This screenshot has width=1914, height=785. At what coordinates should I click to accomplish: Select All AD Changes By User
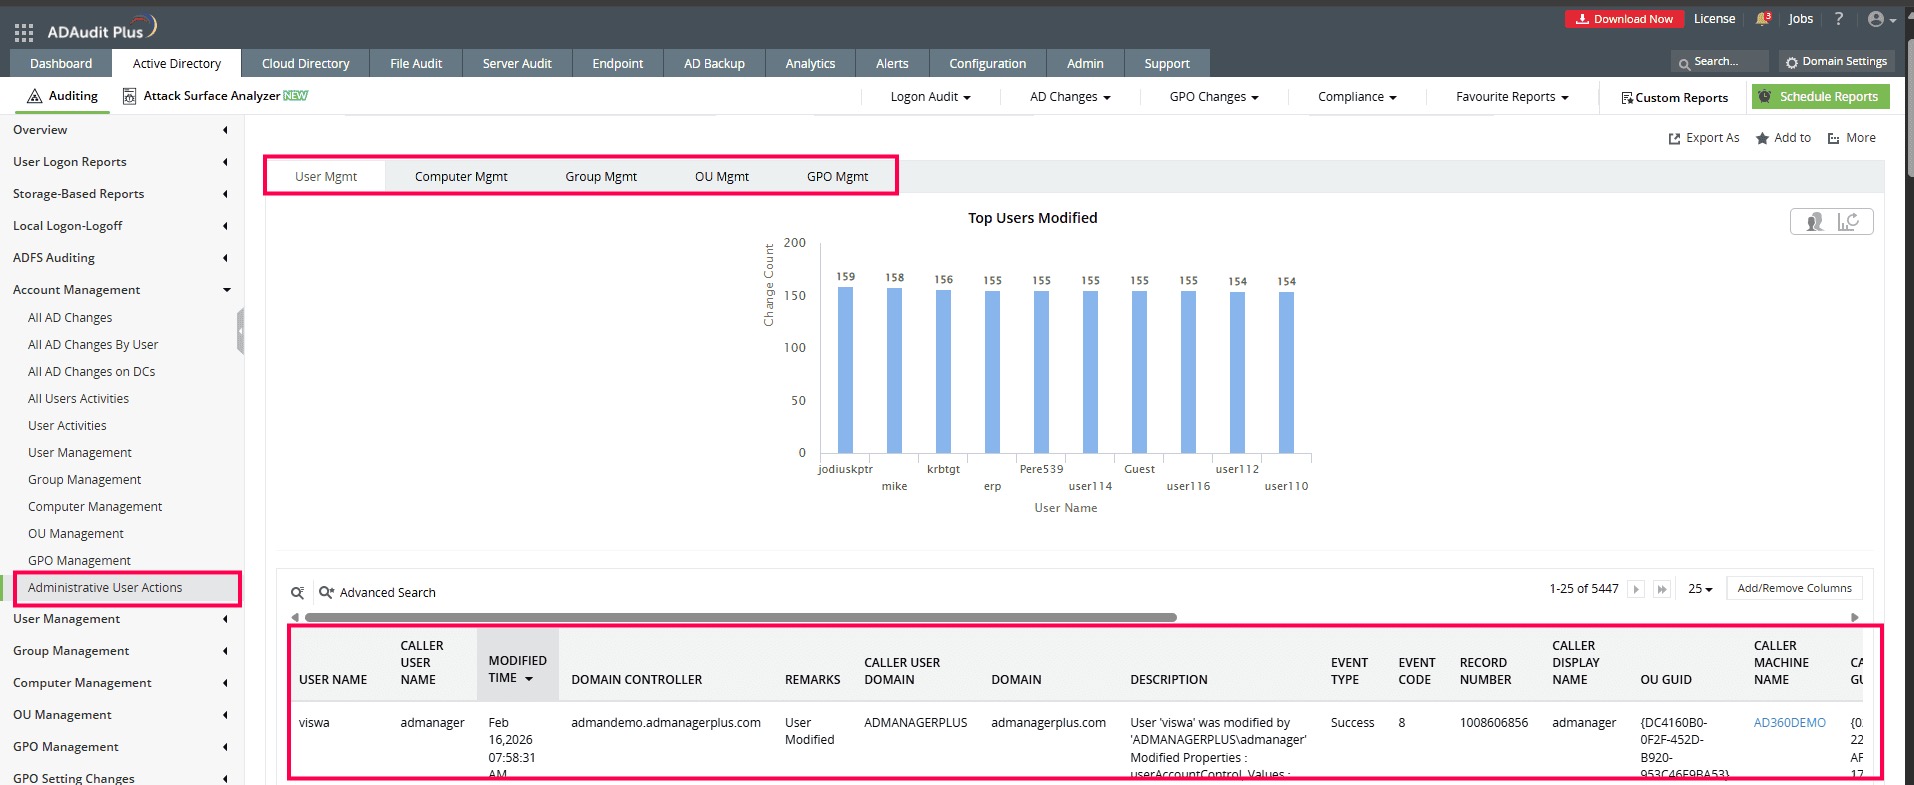pyautogui.click(x=93, y=345)
